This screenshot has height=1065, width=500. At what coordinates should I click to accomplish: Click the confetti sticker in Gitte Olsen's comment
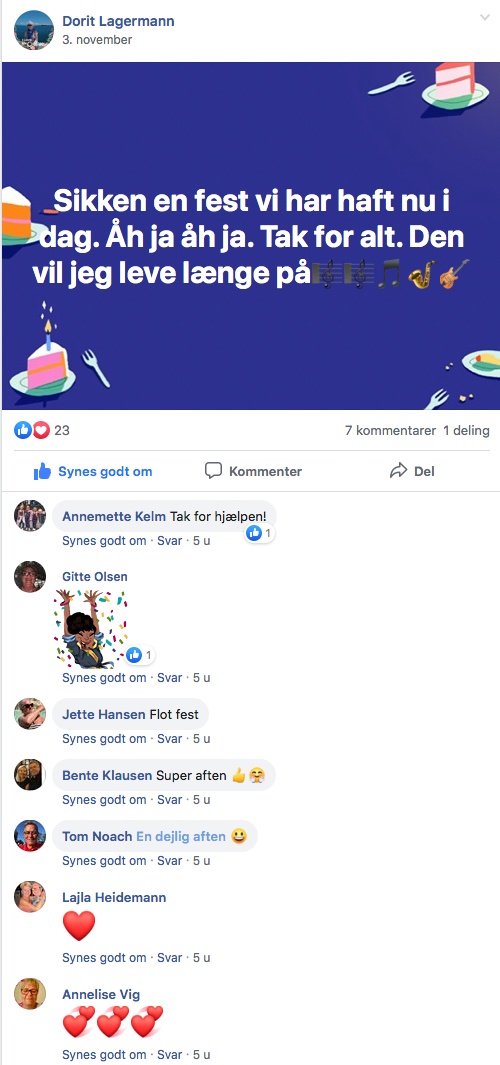[x=91, y=628]
